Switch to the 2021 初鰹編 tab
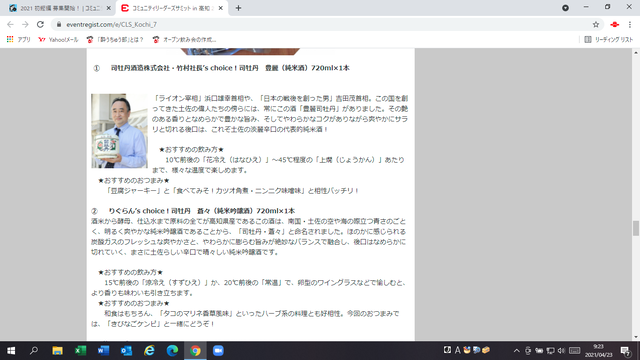The height and width of the screenshot is (360, 640). click(x=60, y=8)
